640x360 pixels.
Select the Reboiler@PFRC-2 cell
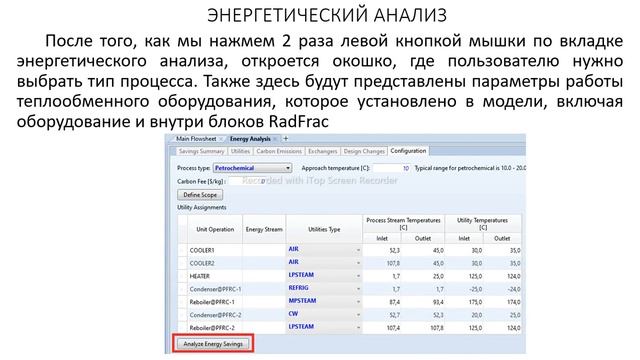215,328
